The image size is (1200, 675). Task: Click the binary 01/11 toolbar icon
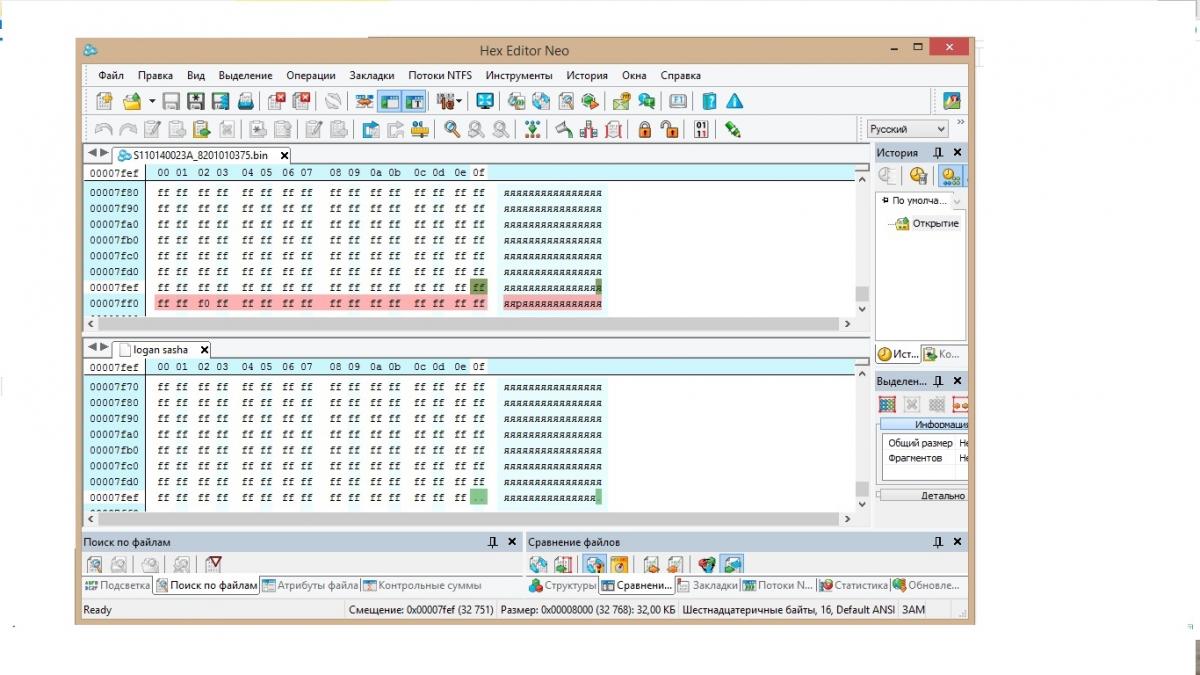(702, 129)
